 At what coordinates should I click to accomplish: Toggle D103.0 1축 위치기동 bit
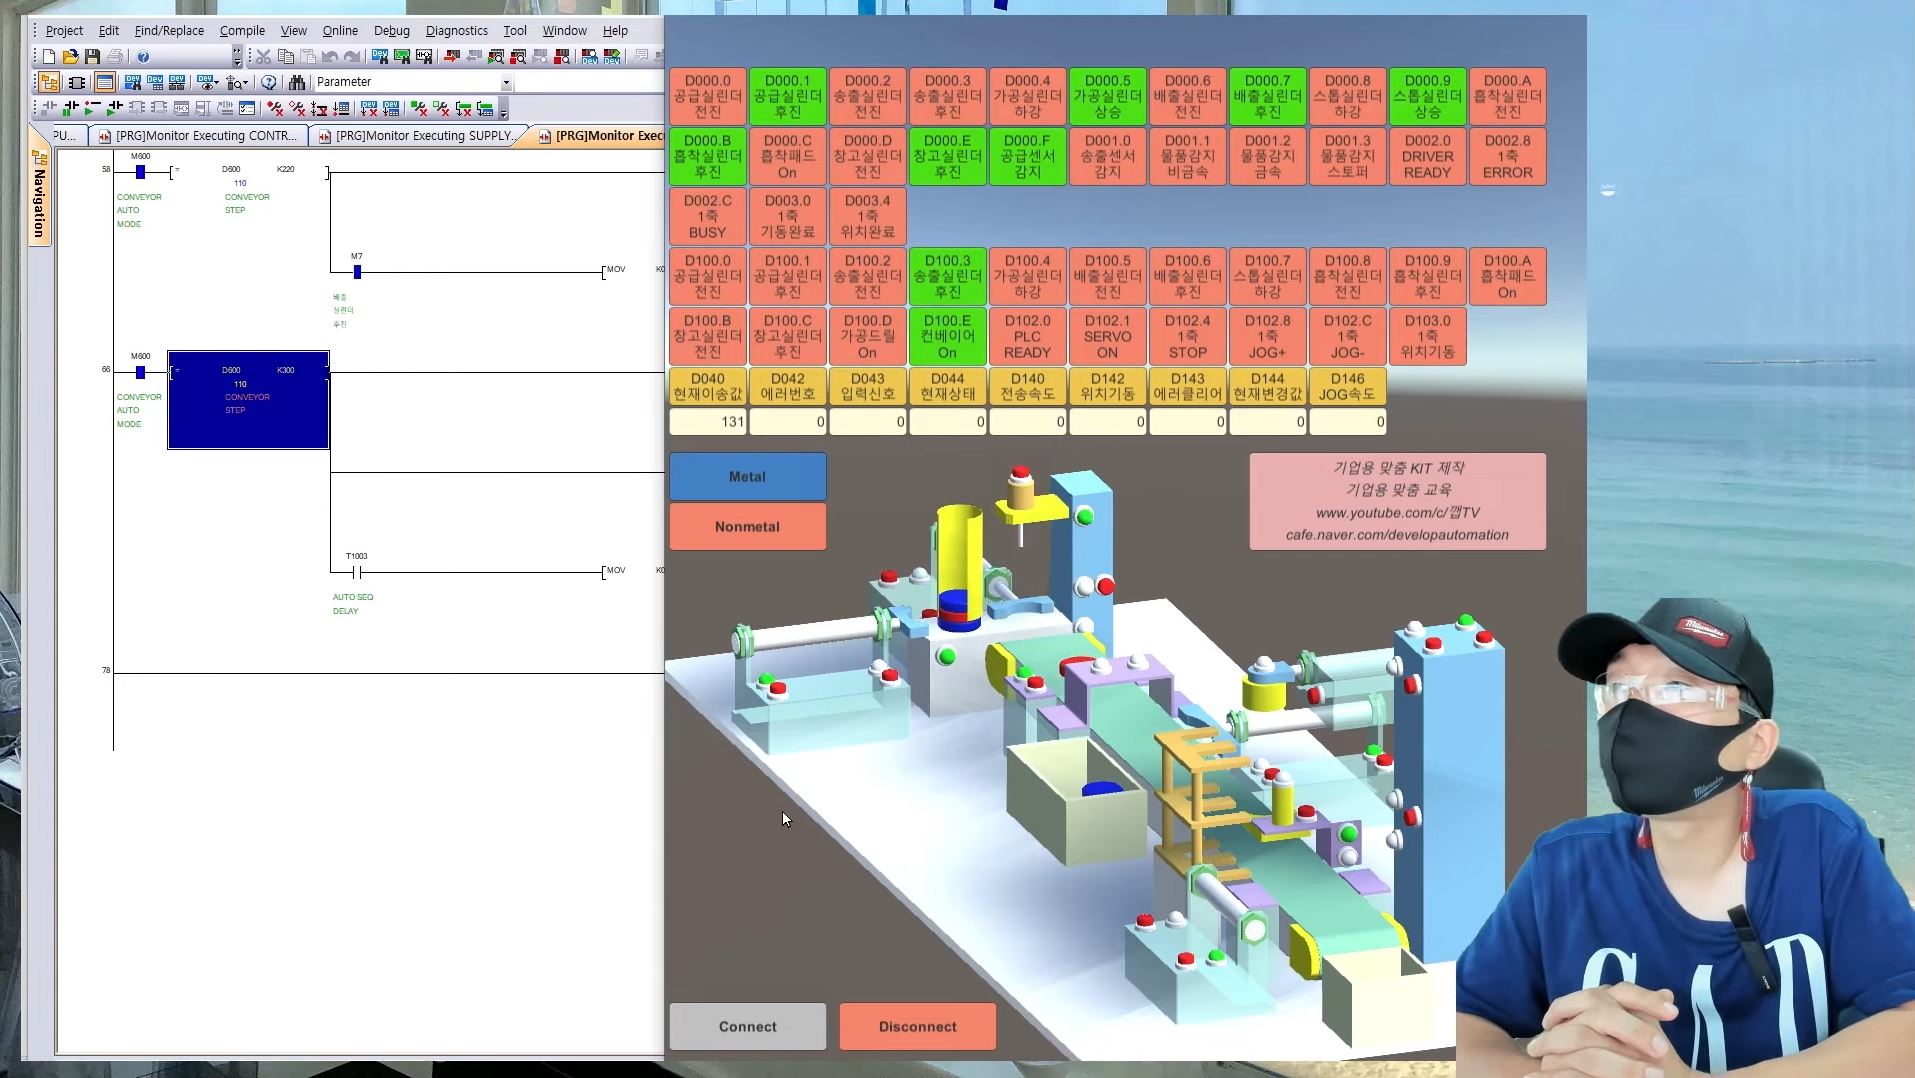pyautogui.click(x=1427, y=336)
